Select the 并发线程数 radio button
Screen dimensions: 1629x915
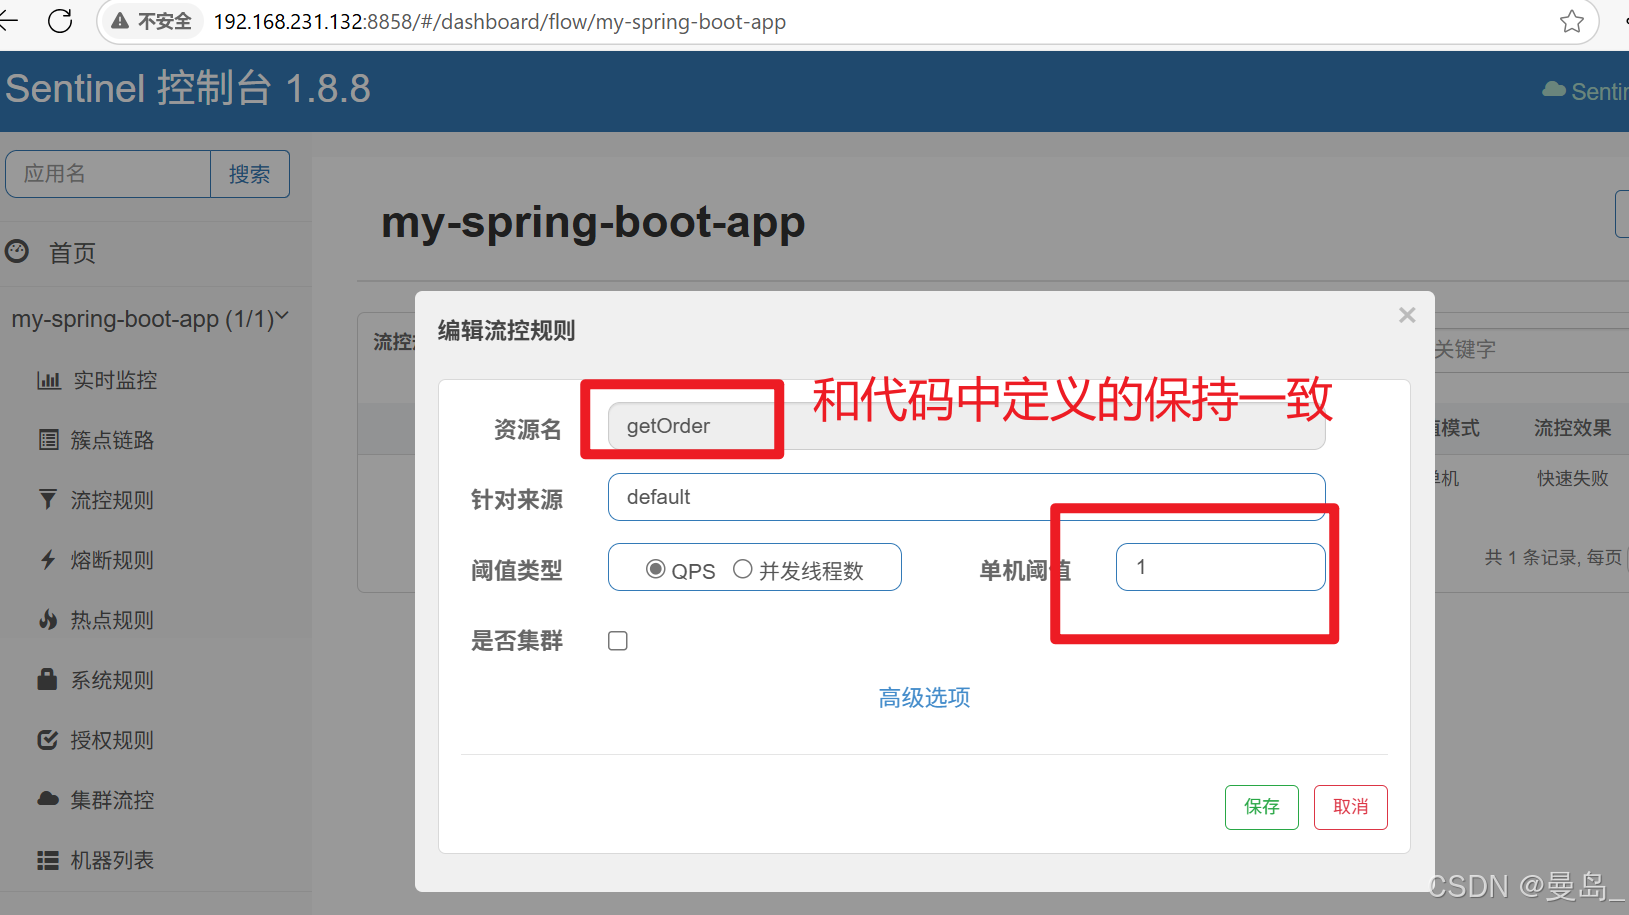[743, 569]
